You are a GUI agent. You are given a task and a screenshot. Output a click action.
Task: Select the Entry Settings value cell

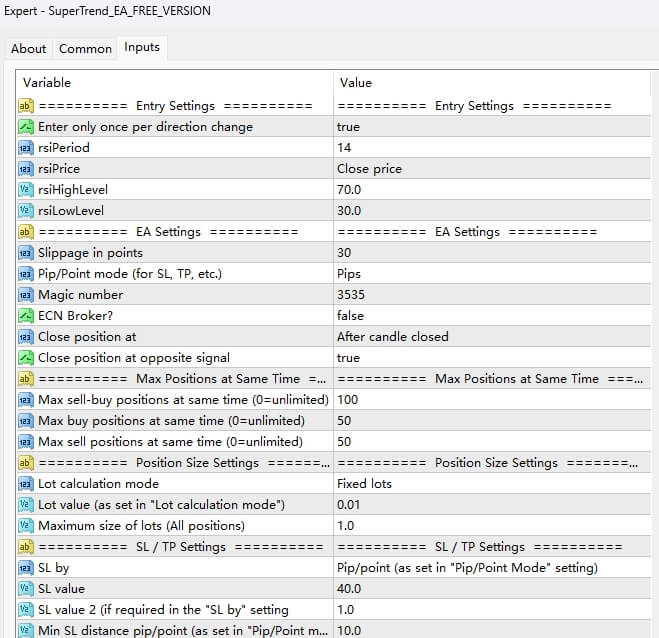pyautogui.click(x=492, y=105)
